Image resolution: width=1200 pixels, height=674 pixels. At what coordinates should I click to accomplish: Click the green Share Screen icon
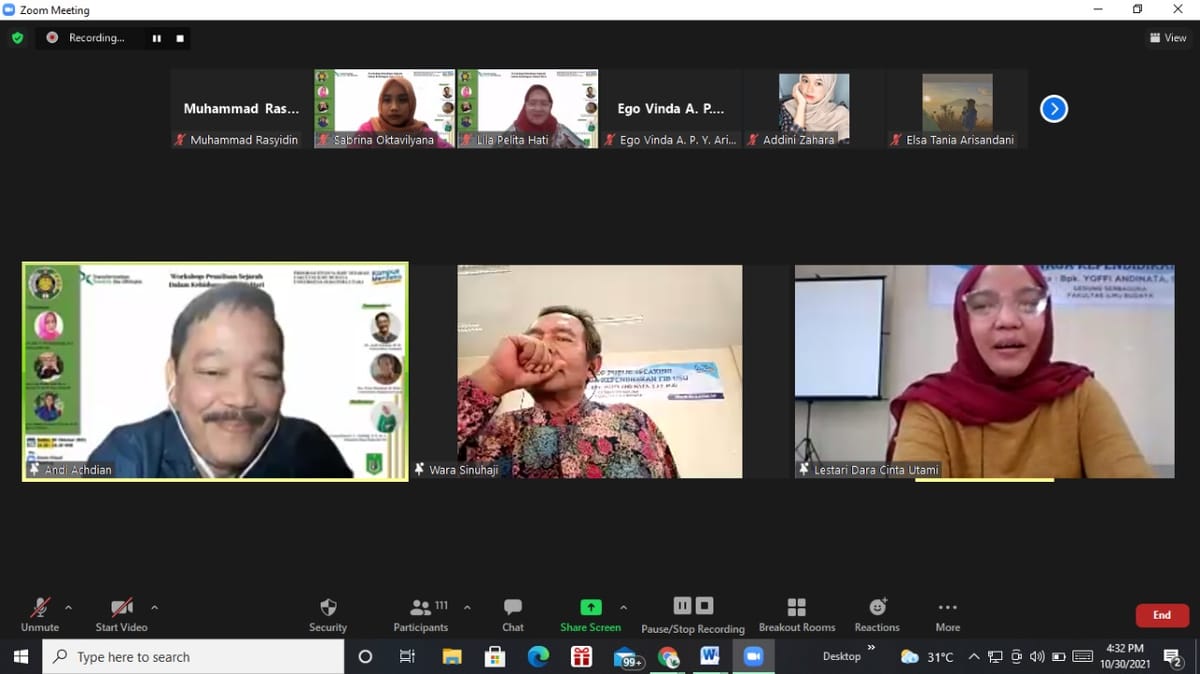click(591, 607)
